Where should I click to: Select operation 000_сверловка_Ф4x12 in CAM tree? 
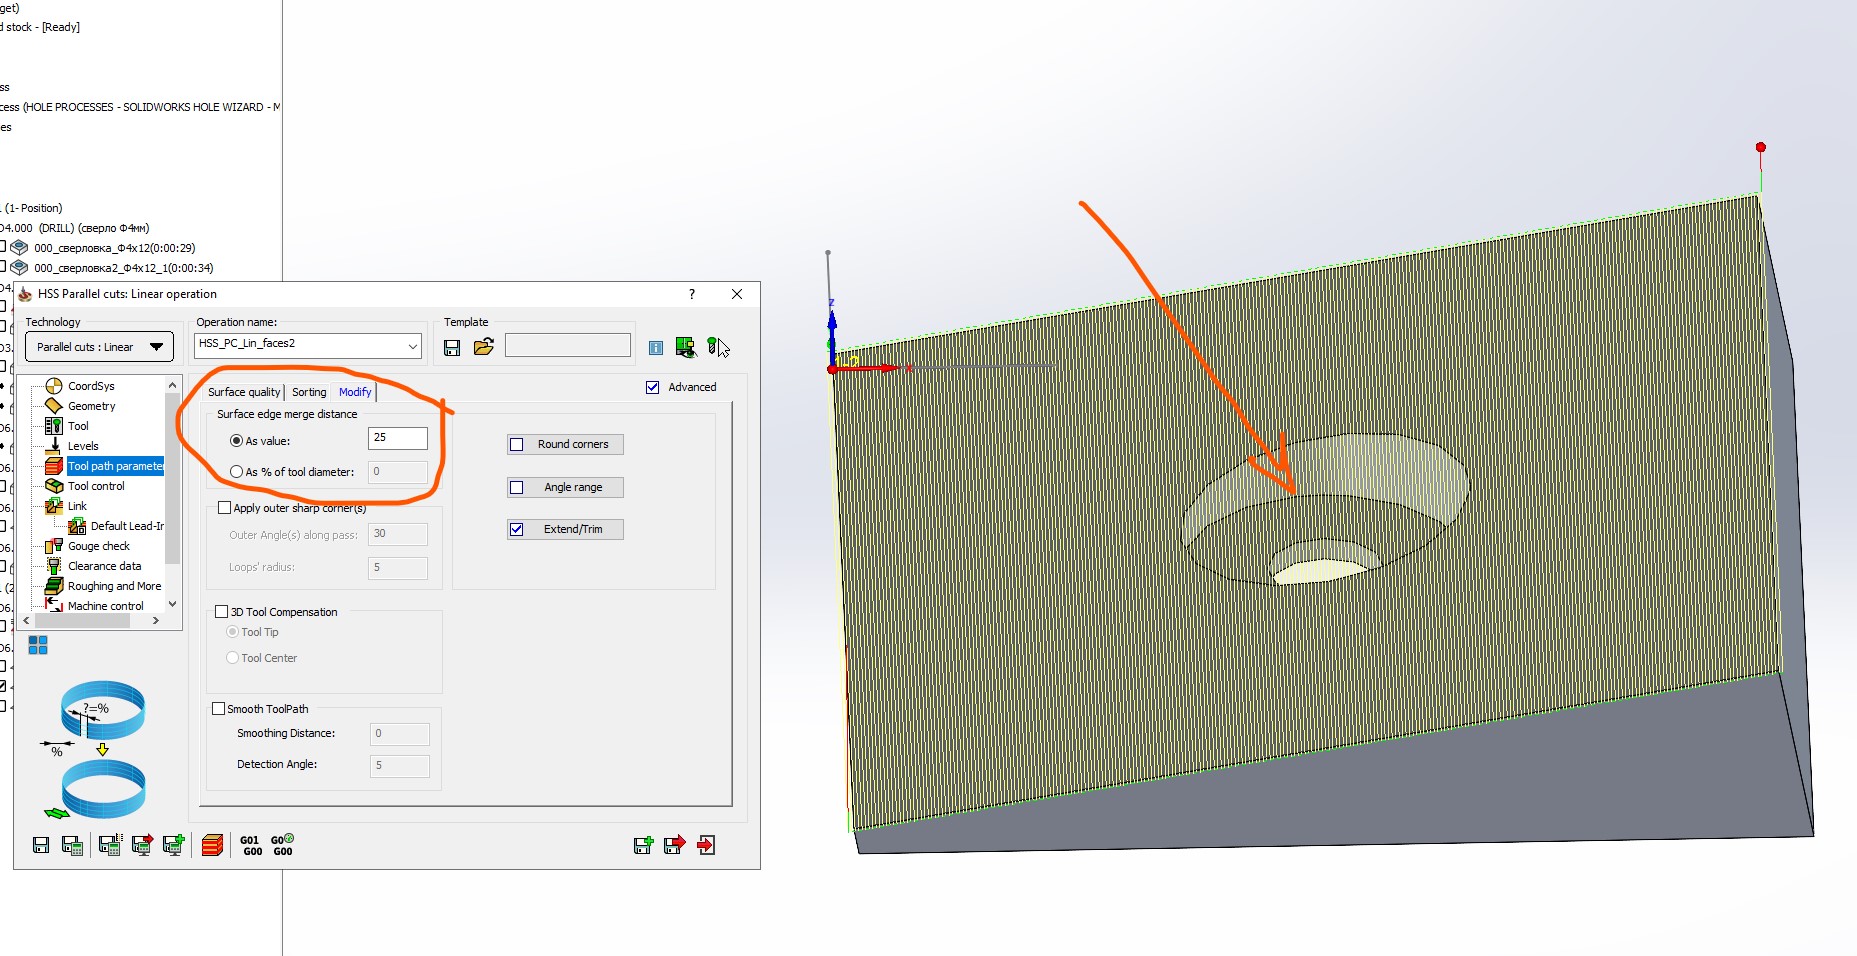(114, 248)
